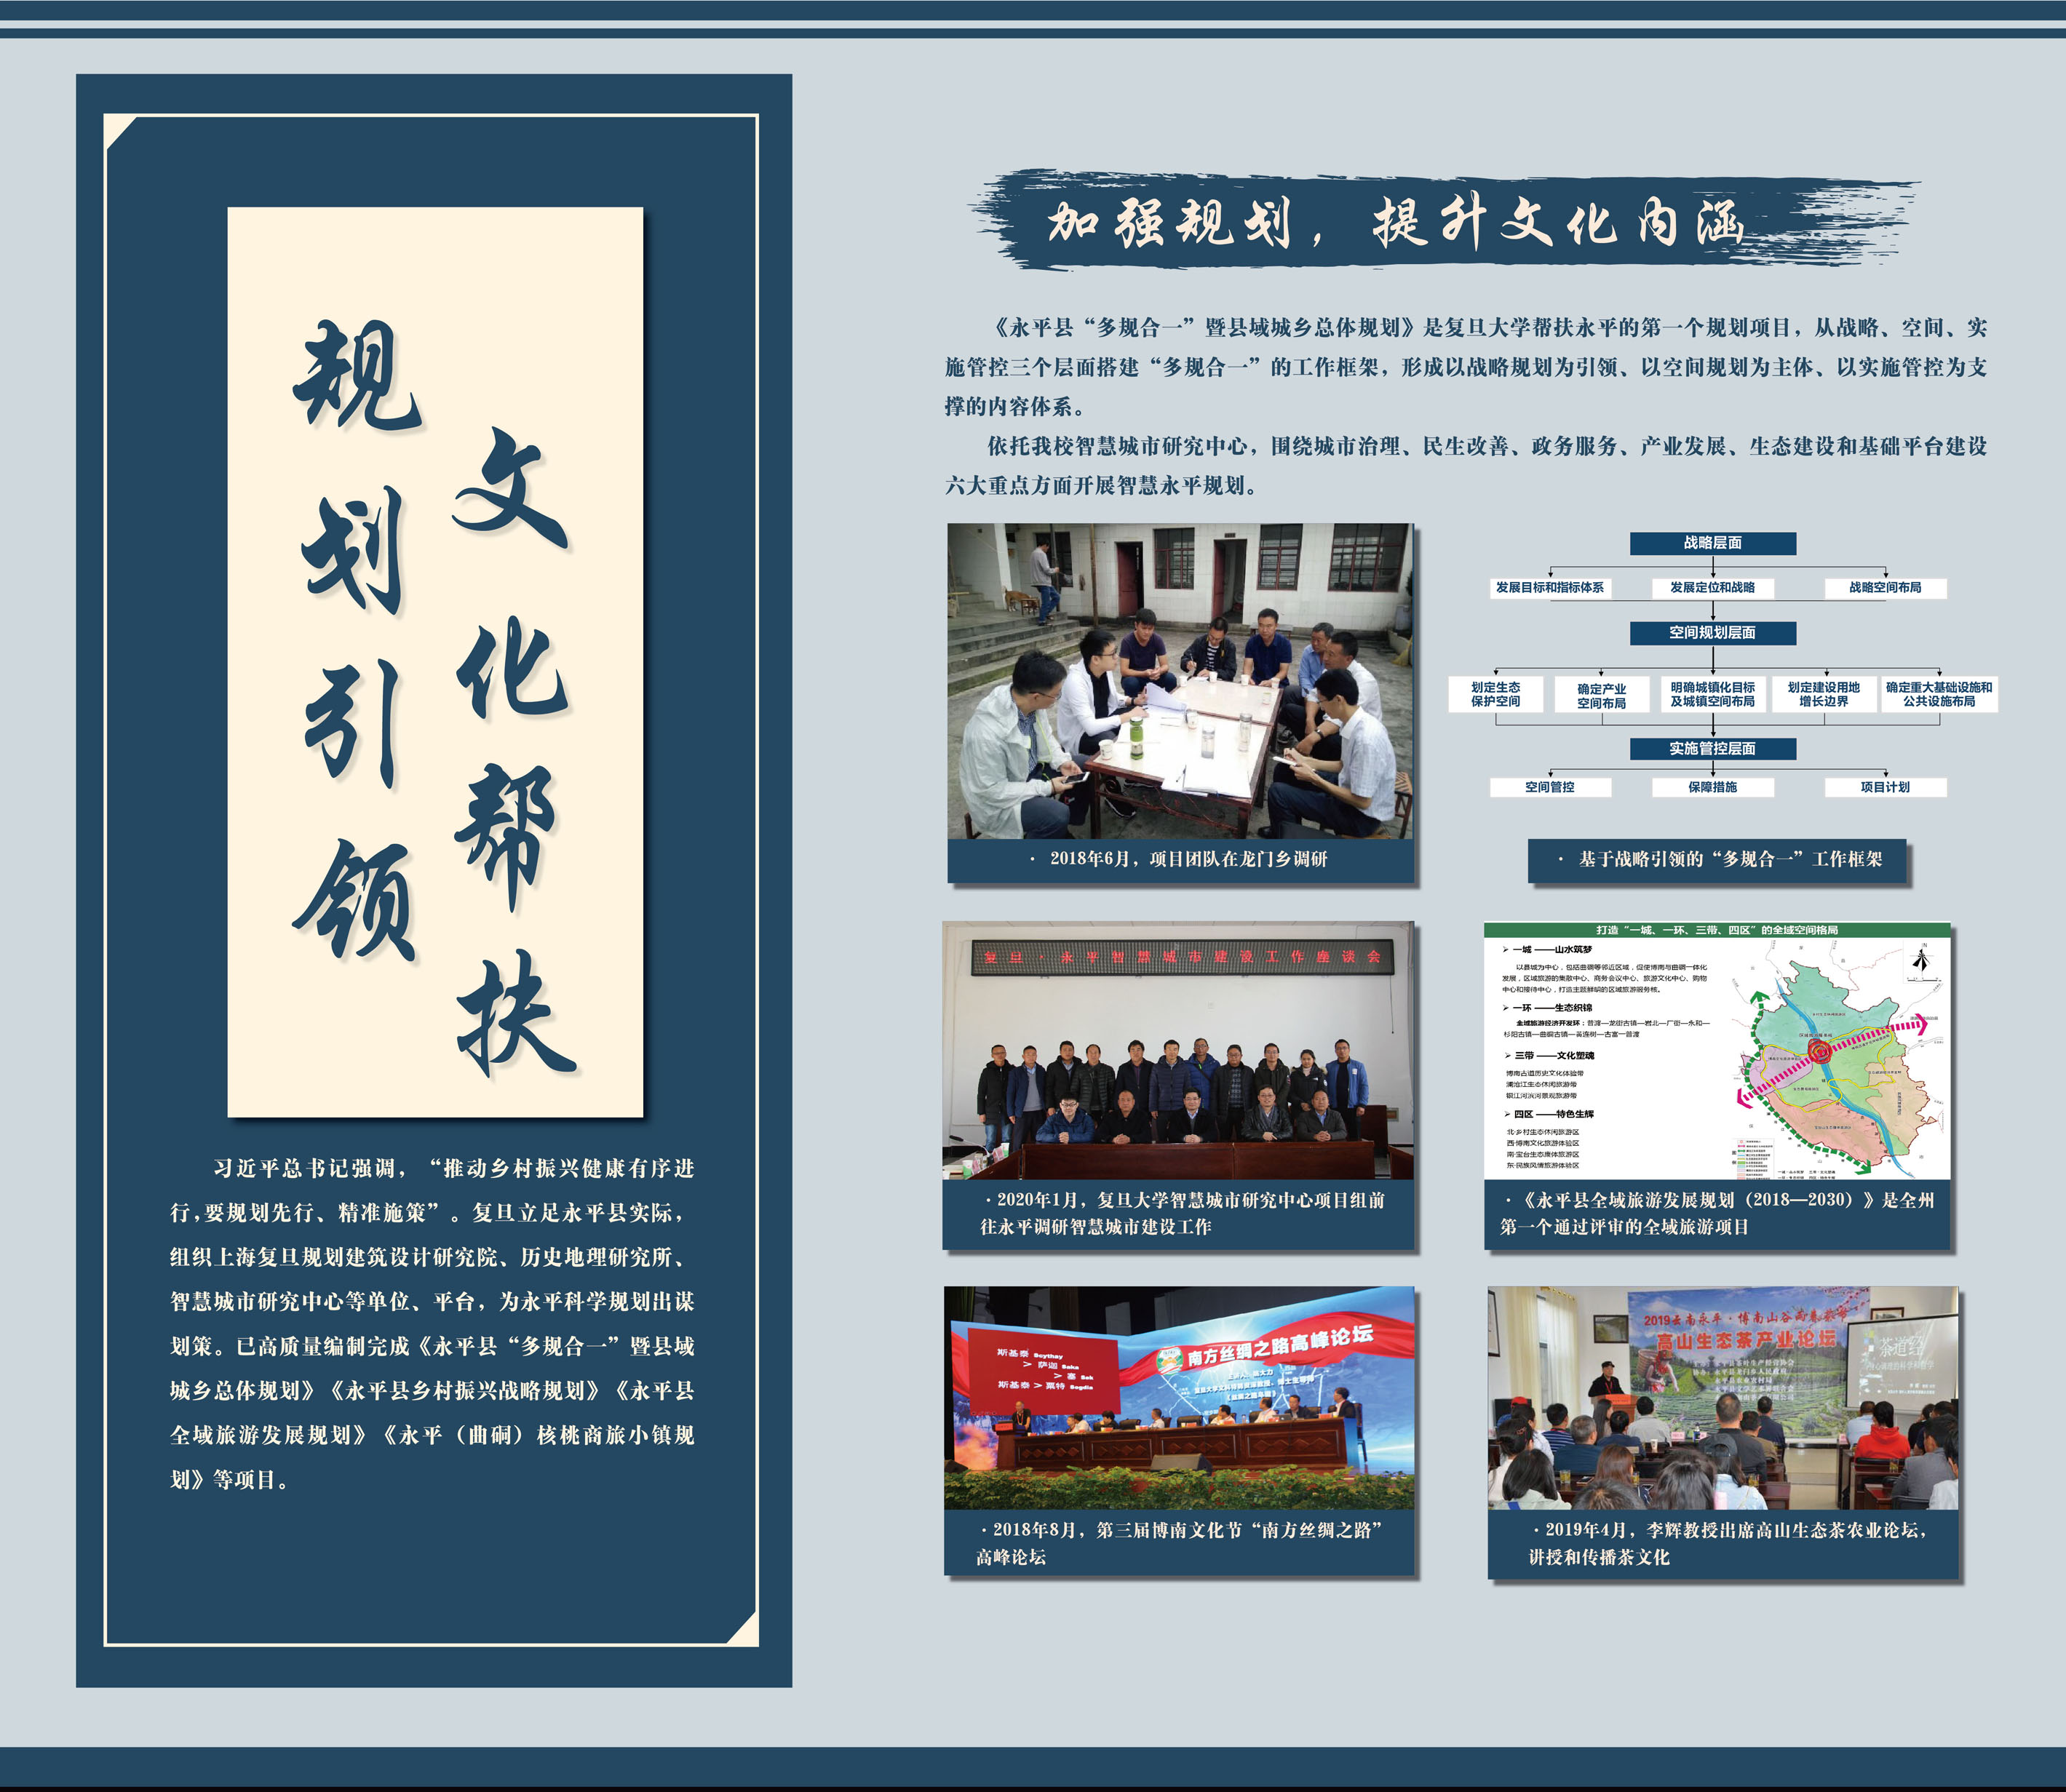Click the 划定生态保护空间 flowchart node
The image size is (2066, 1792).
[x=1495, y=695]
